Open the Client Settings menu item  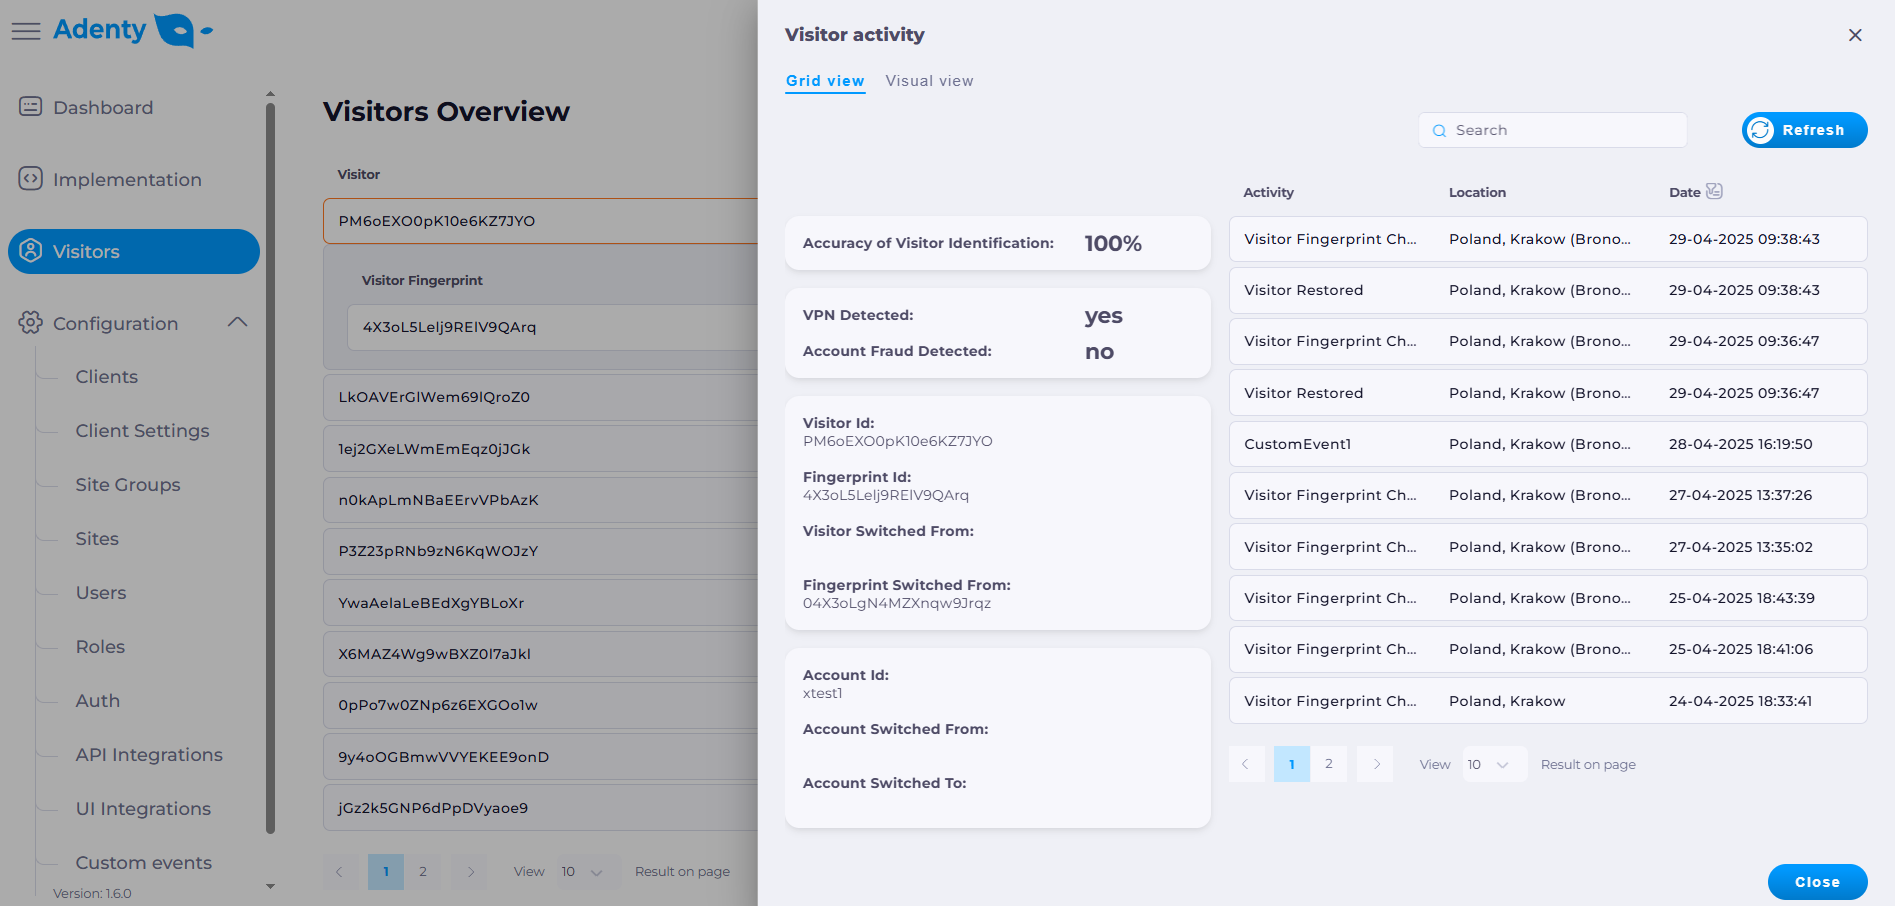pyautogui.click(x=142, y=431)
